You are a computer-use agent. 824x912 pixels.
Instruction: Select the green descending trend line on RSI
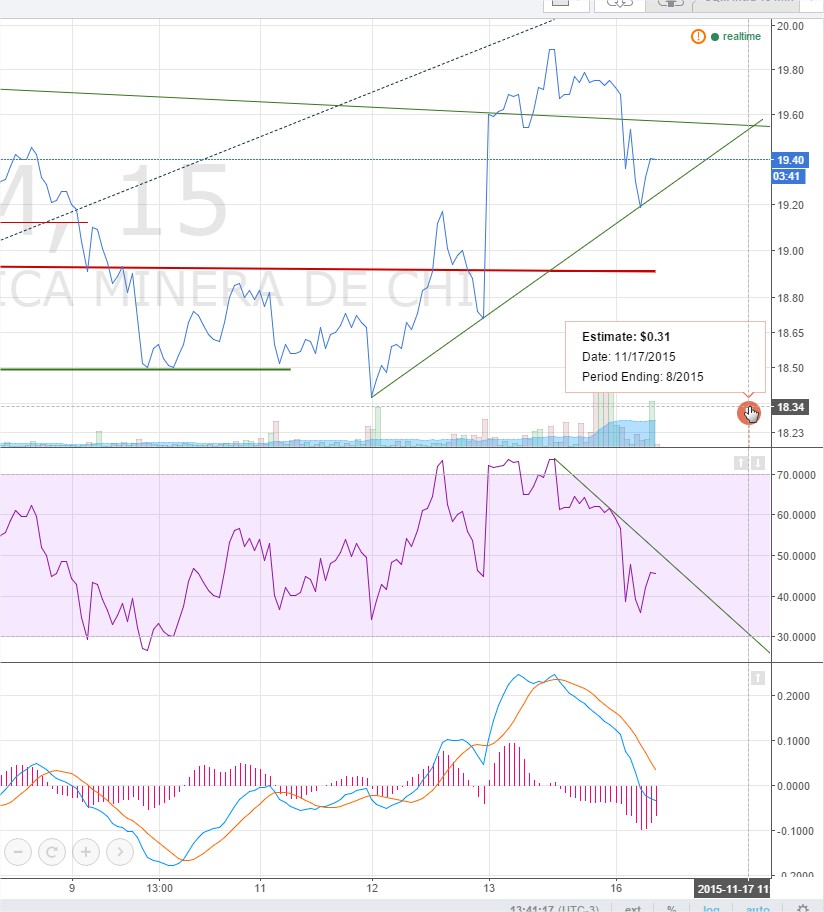pos(662,556)
